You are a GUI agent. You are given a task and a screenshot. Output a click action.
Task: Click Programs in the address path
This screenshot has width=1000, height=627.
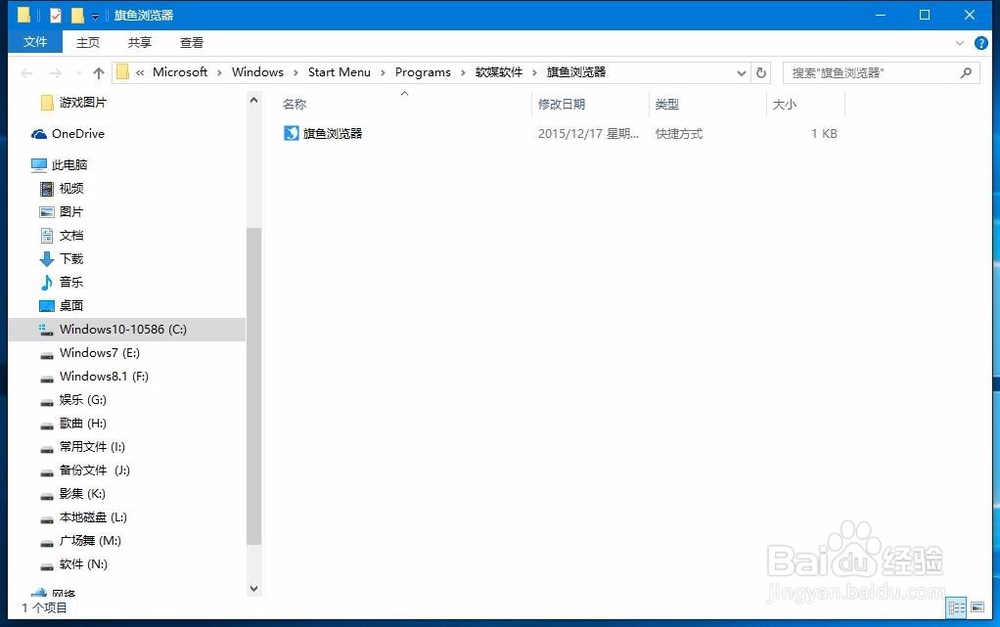click(x=423, y=72)
